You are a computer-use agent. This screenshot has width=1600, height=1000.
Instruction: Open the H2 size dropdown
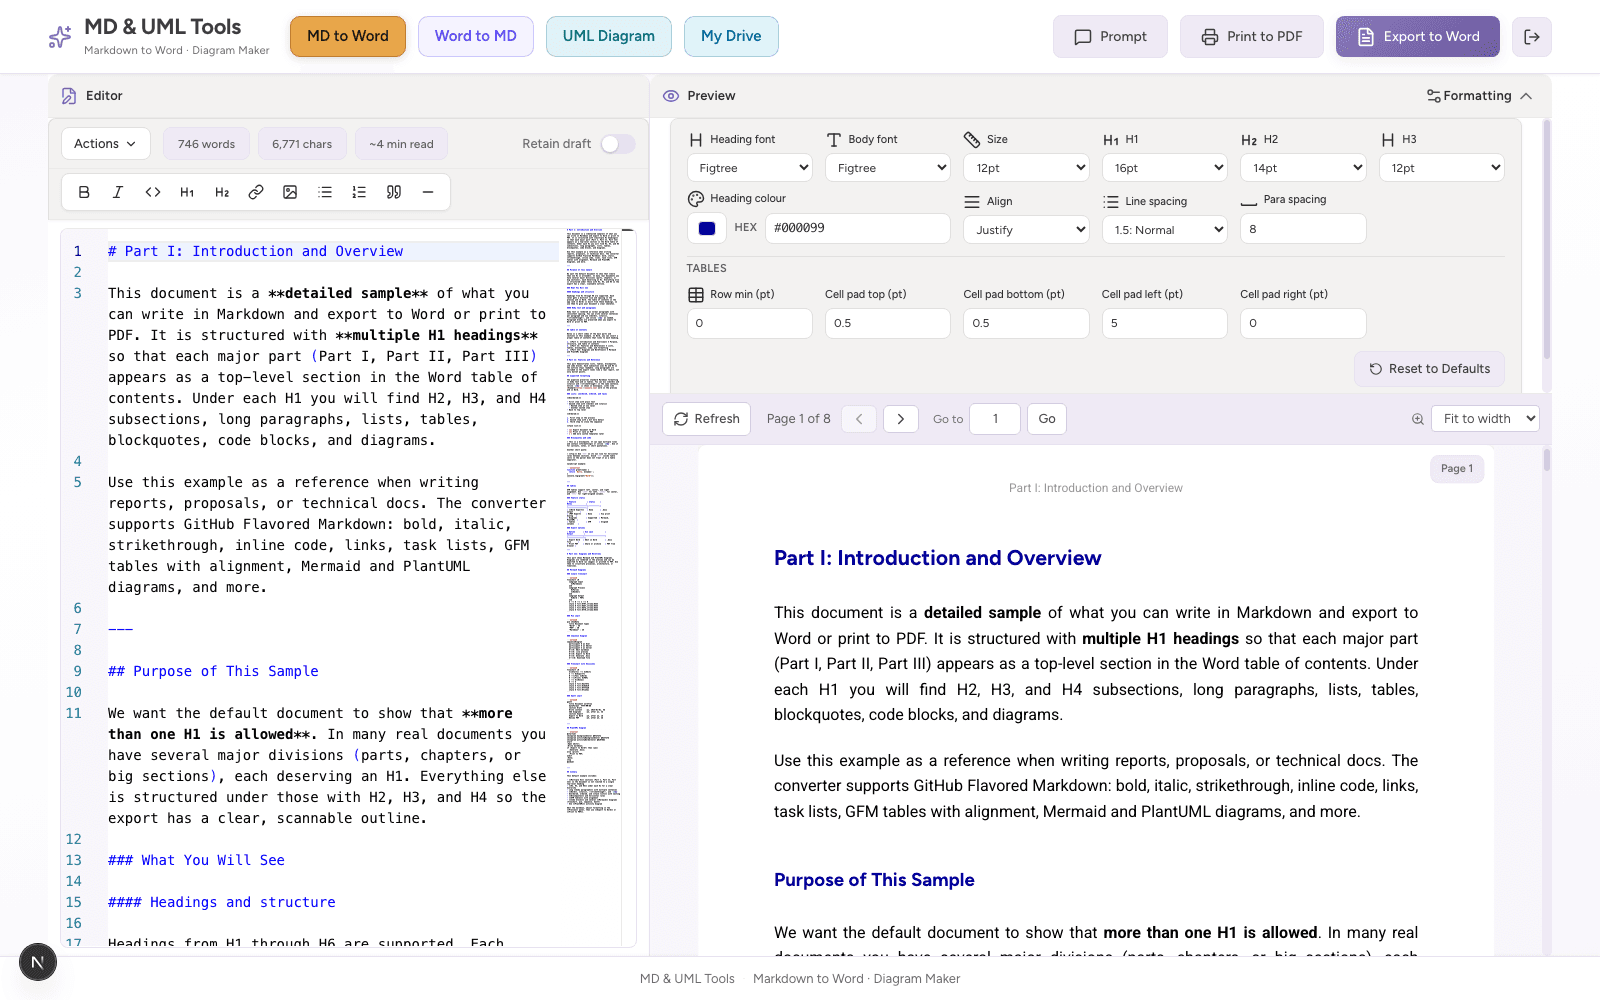point(1303,168)
